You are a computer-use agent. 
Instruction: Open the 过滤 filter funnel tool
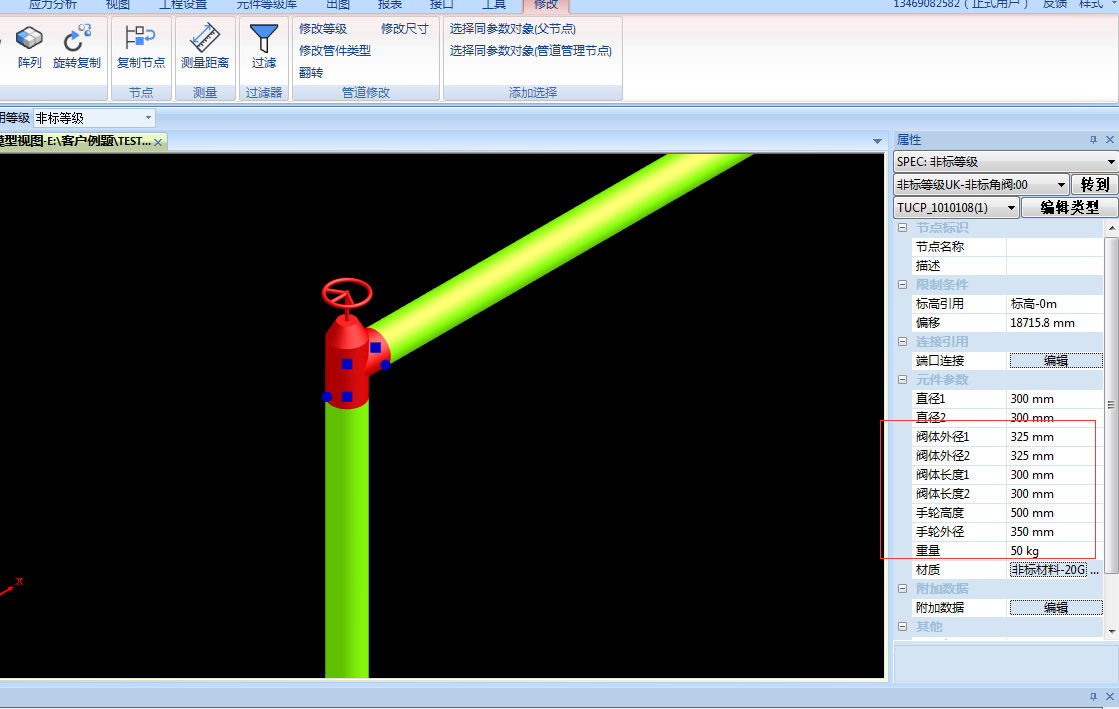264,40
